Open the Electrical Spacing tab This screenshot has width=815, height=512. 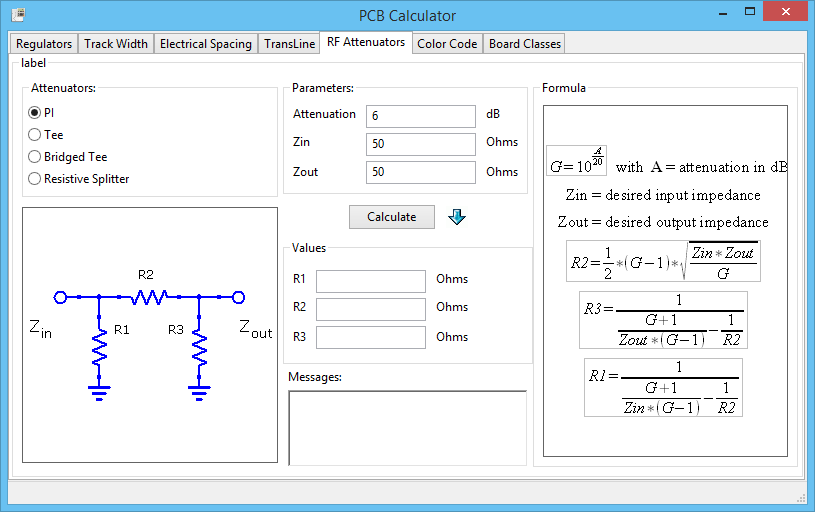click(205, 44)
